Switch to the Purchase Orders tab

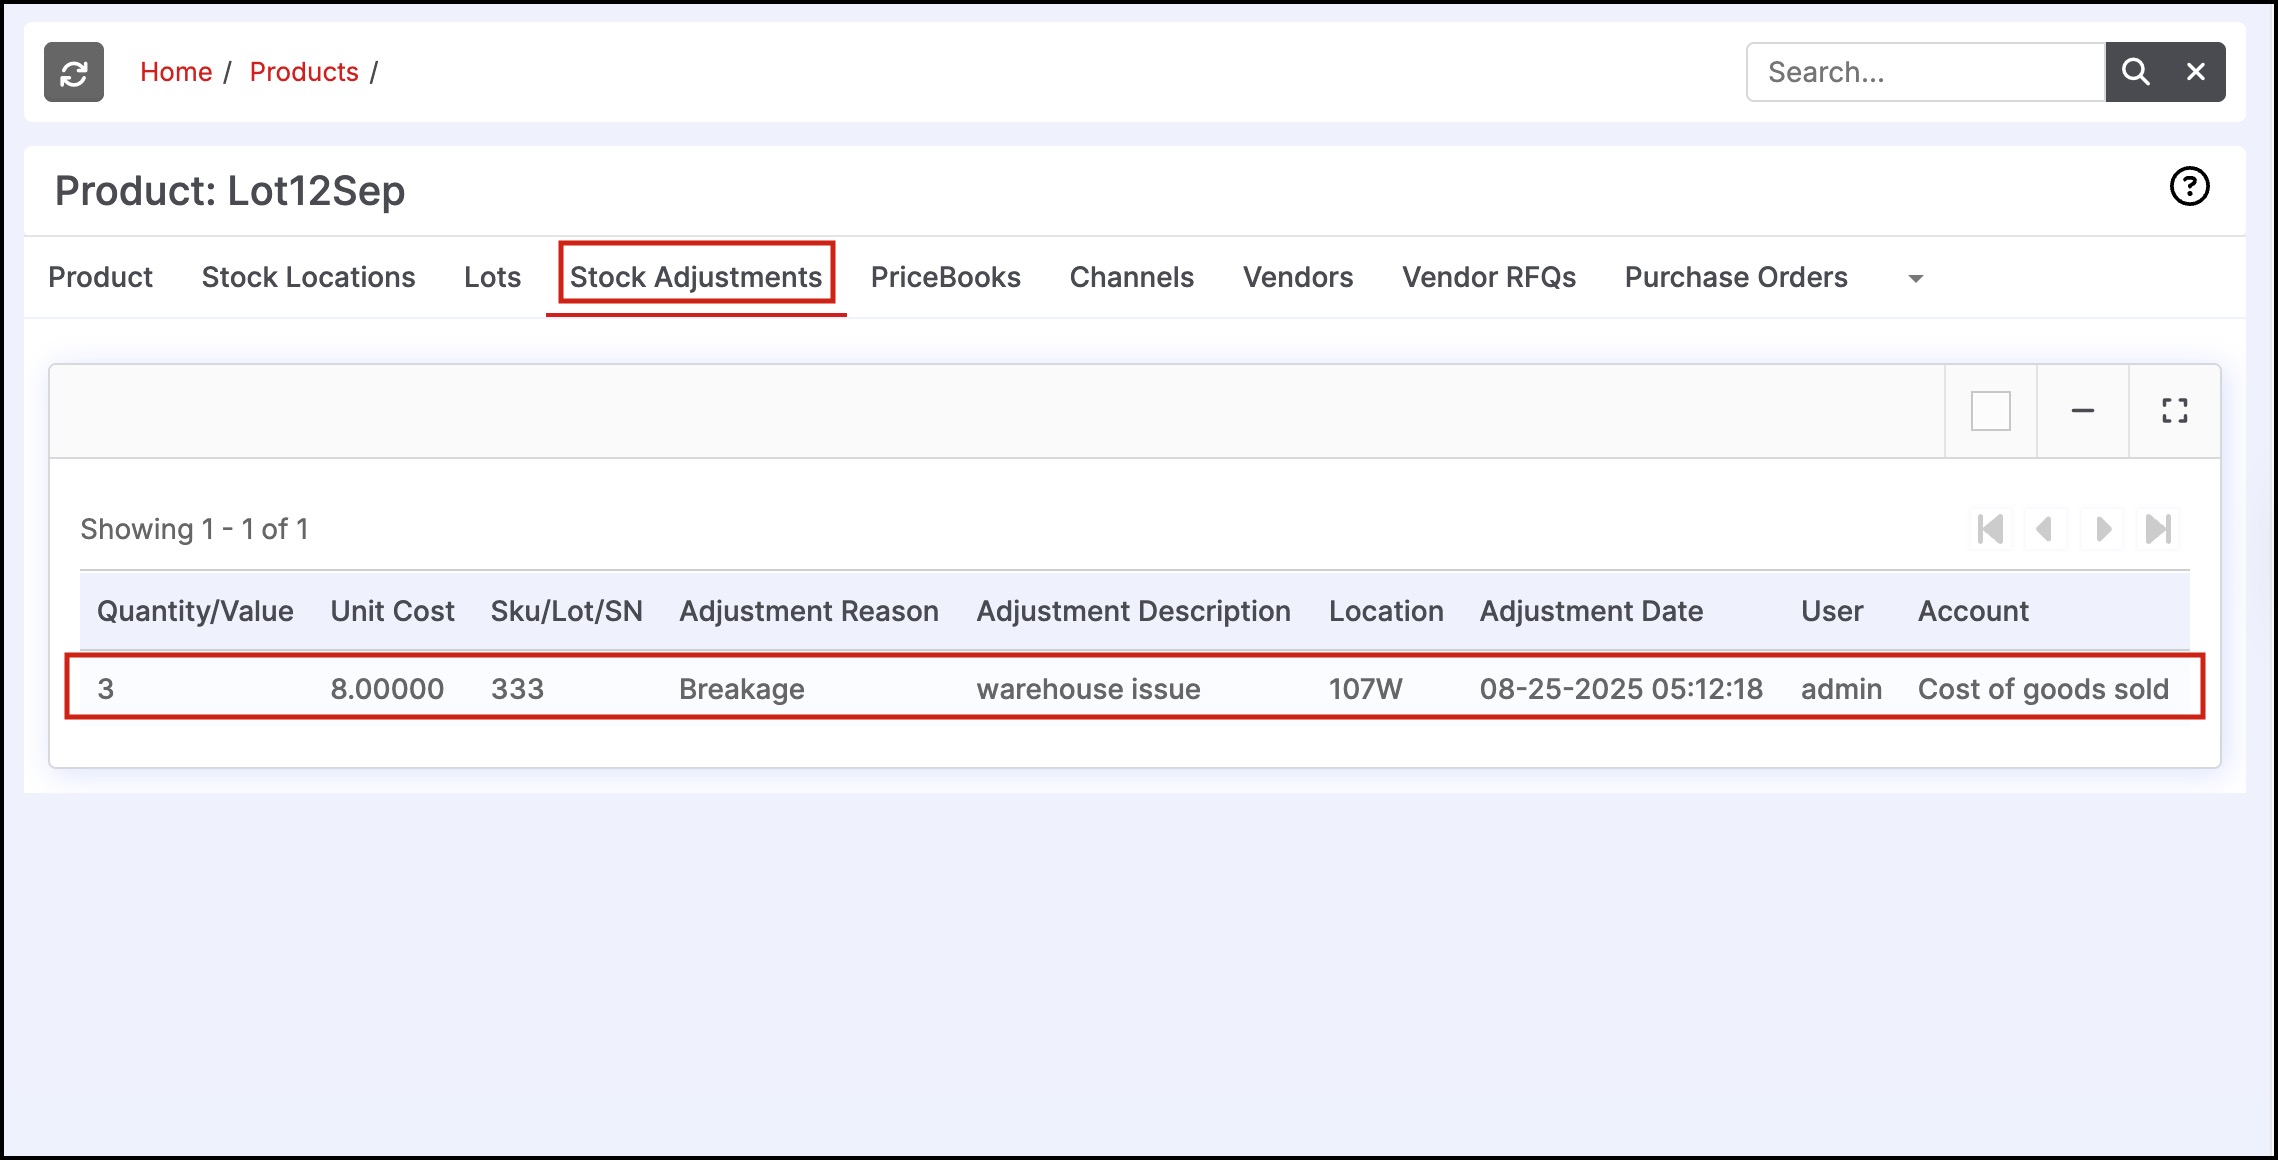click(1736, 277)
